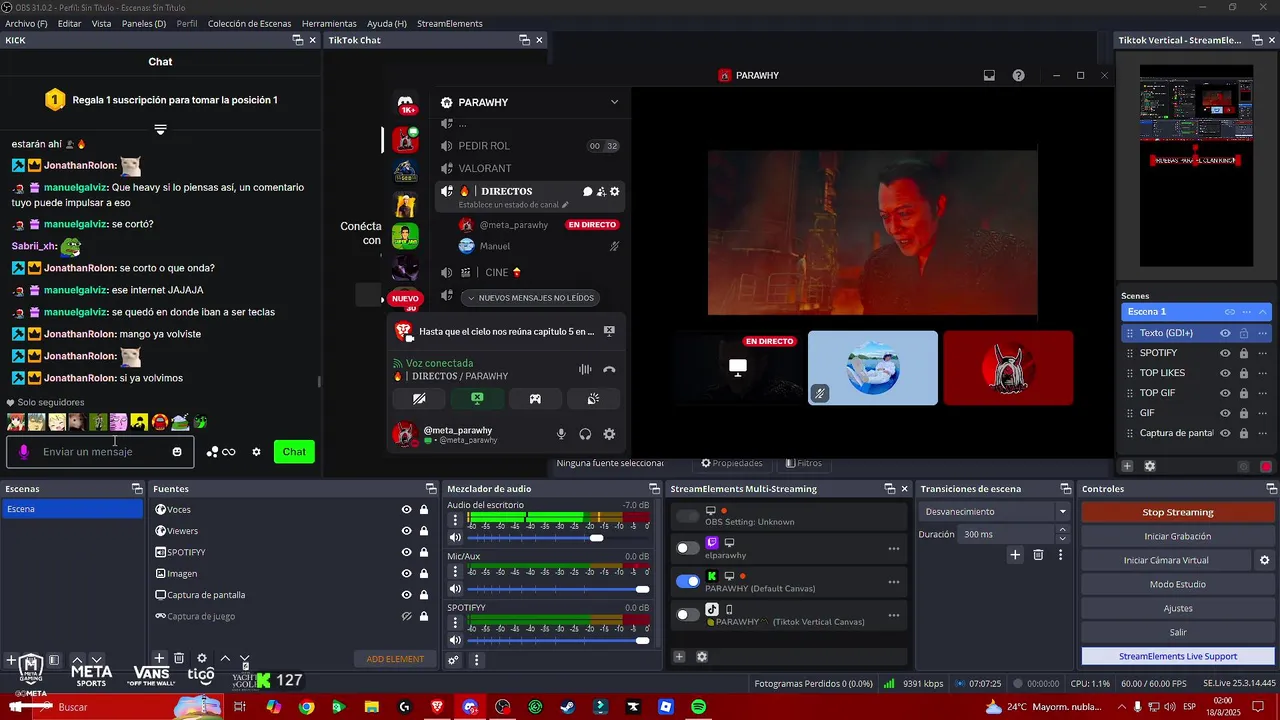Viewport: 1280px width, 720px height.
Task: Deafen Discord with headphones icon
Action: coord(585,434)
